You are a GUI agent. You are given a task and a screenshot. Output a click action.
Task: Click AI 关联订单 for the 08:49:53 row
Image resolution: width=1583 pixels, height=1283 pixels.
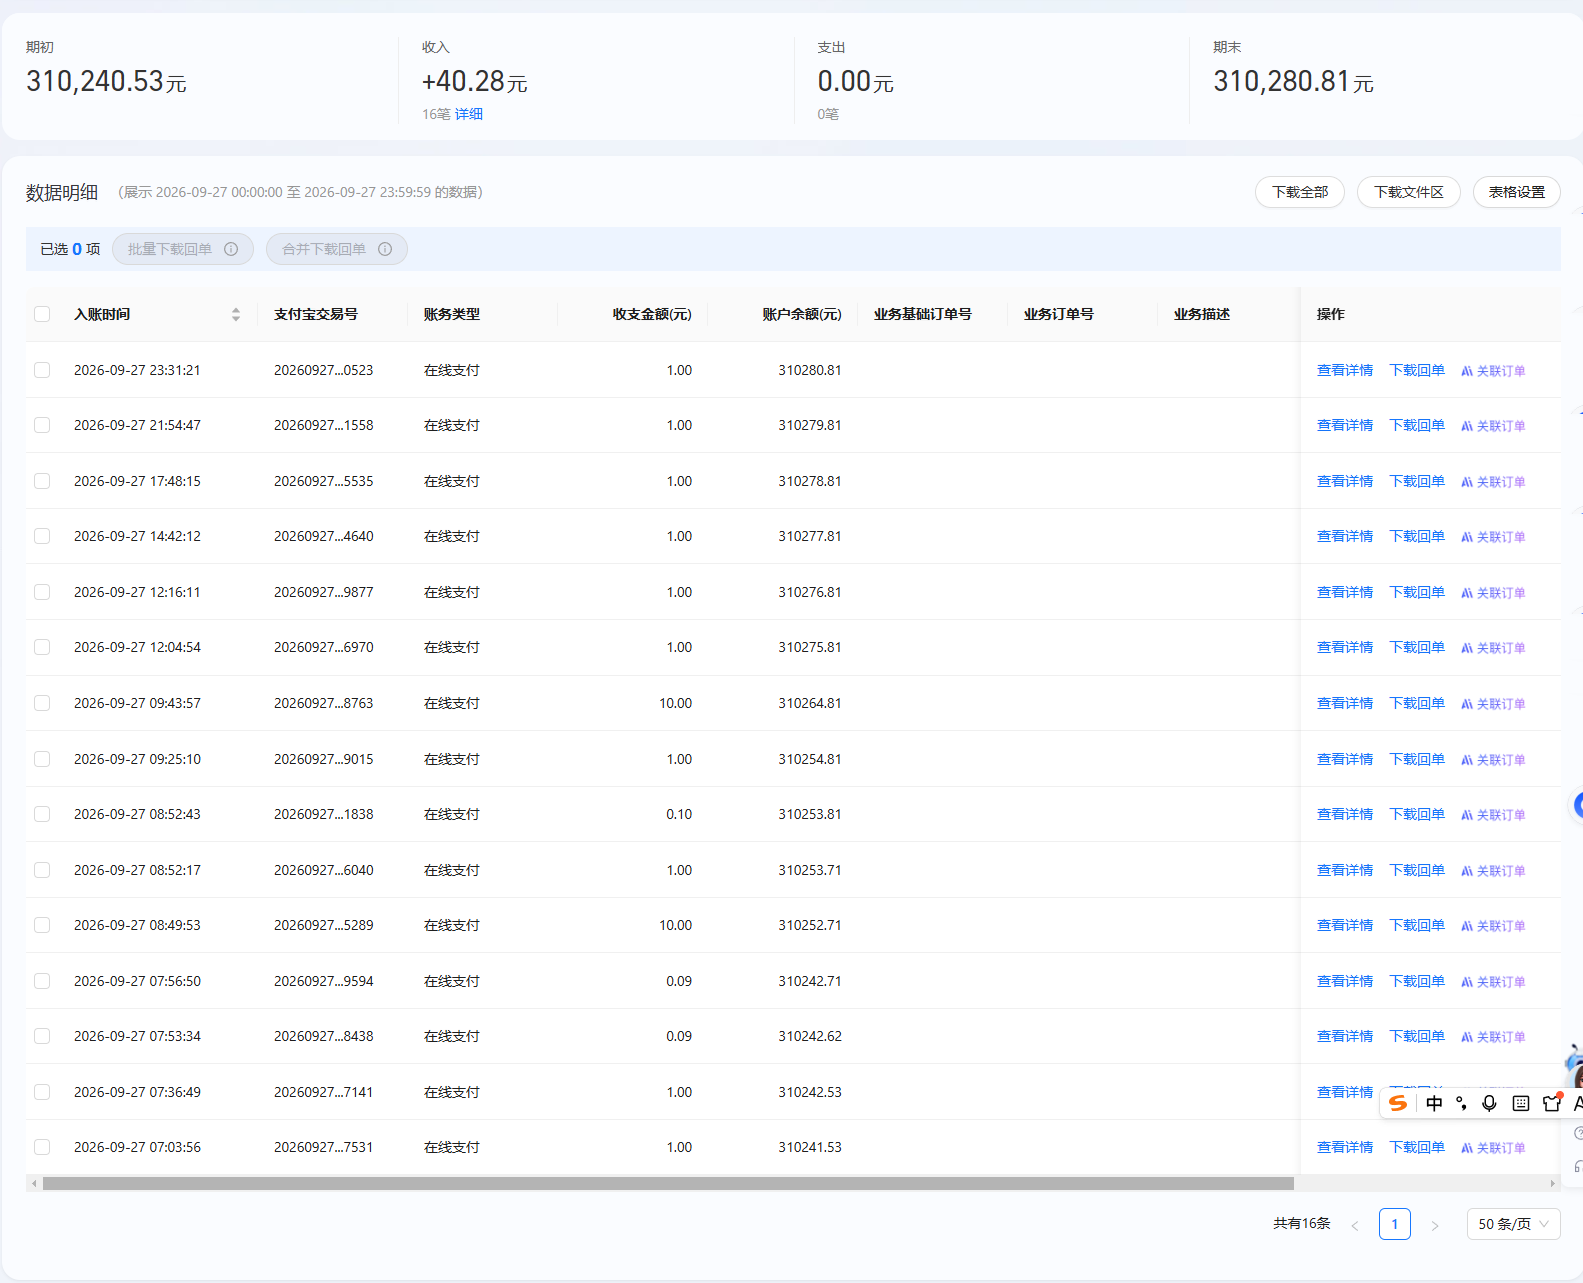pyautogui.click(x=1493, y=926)
